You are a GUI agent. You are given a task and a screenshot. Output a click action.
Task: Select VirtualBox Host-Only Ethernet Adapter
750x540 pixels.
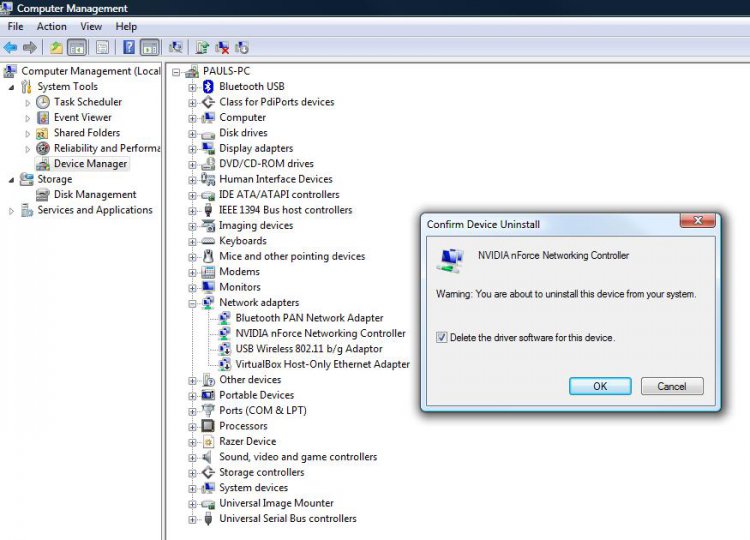click(x=323, y=364)
